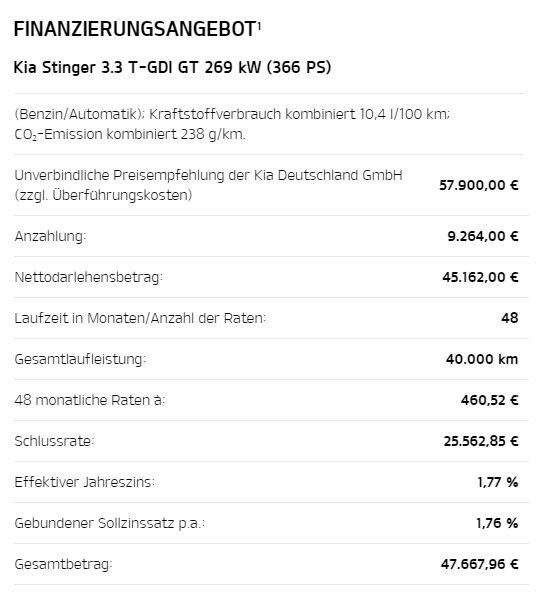Click the Gesamtlaufleistung label

(80, 359)
